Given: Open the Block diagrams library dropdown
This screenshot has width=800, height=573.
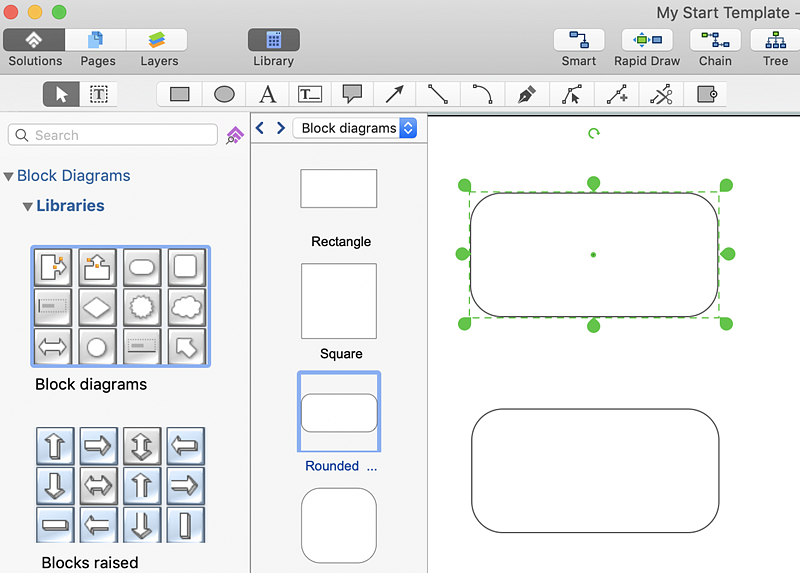Looking at the screenshot, I should (355, 128).
